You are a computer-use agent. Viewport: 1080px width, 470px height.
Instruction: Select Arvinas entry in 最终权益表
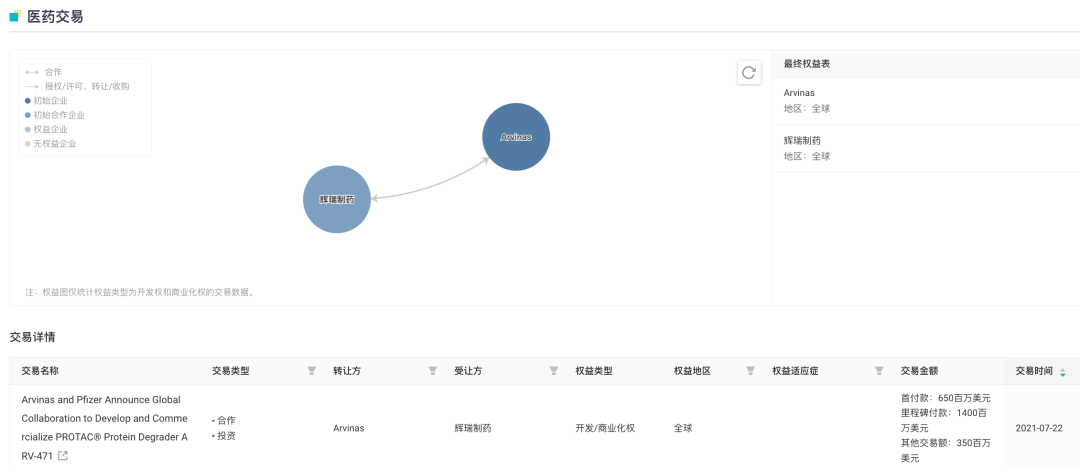pyautogui.click(x=926, y=101)
